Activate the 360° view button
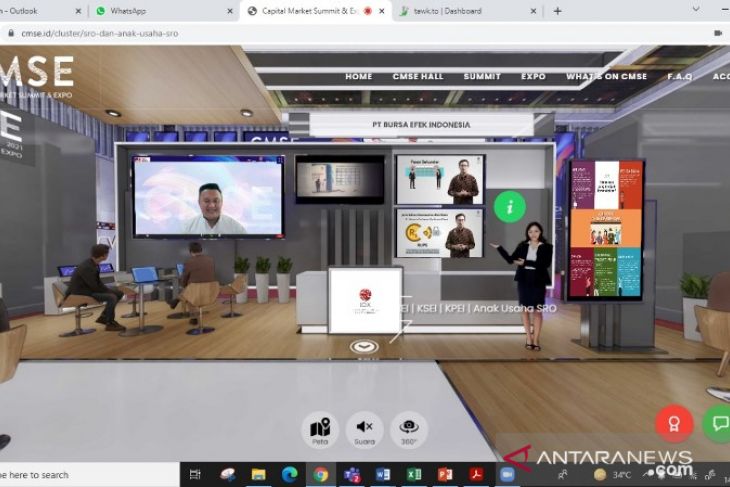This screenshot has height=487, width=730. [409, 430]
